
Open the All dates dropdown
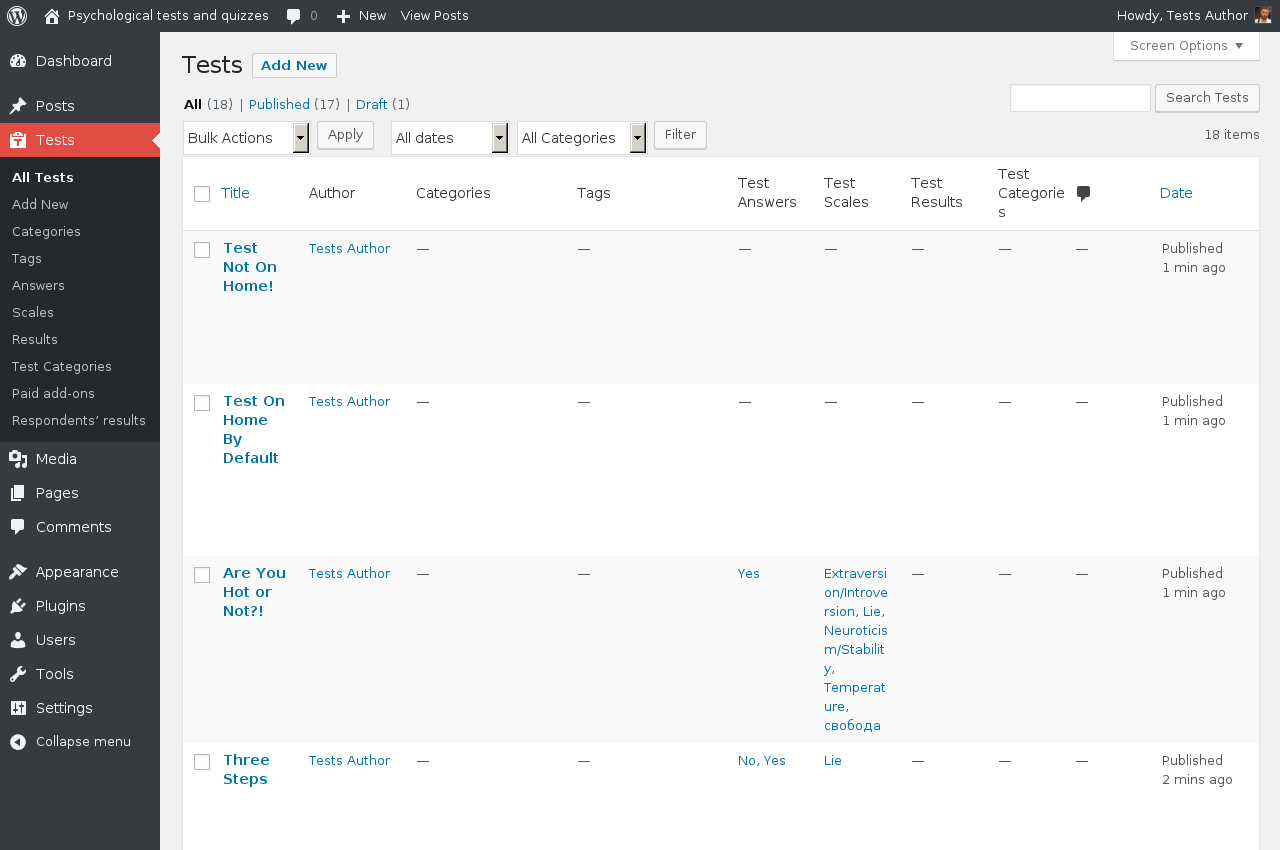pyautogui.click(x=450, y=138)
